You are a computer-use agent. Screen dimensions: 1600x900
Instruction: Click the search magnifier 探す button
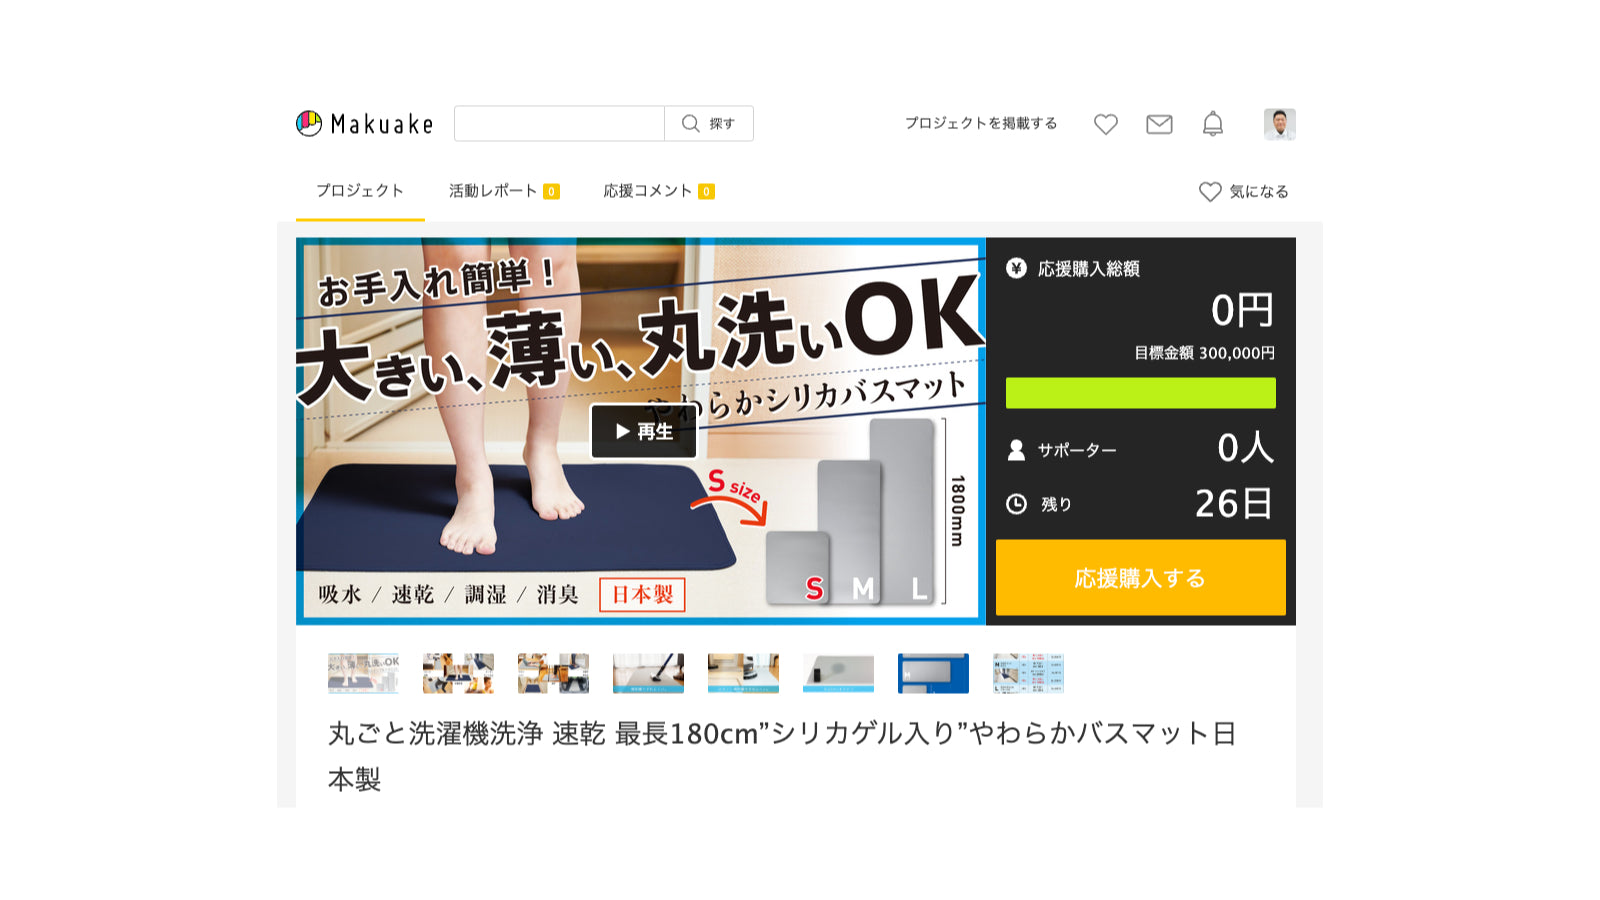click(709, 124)
